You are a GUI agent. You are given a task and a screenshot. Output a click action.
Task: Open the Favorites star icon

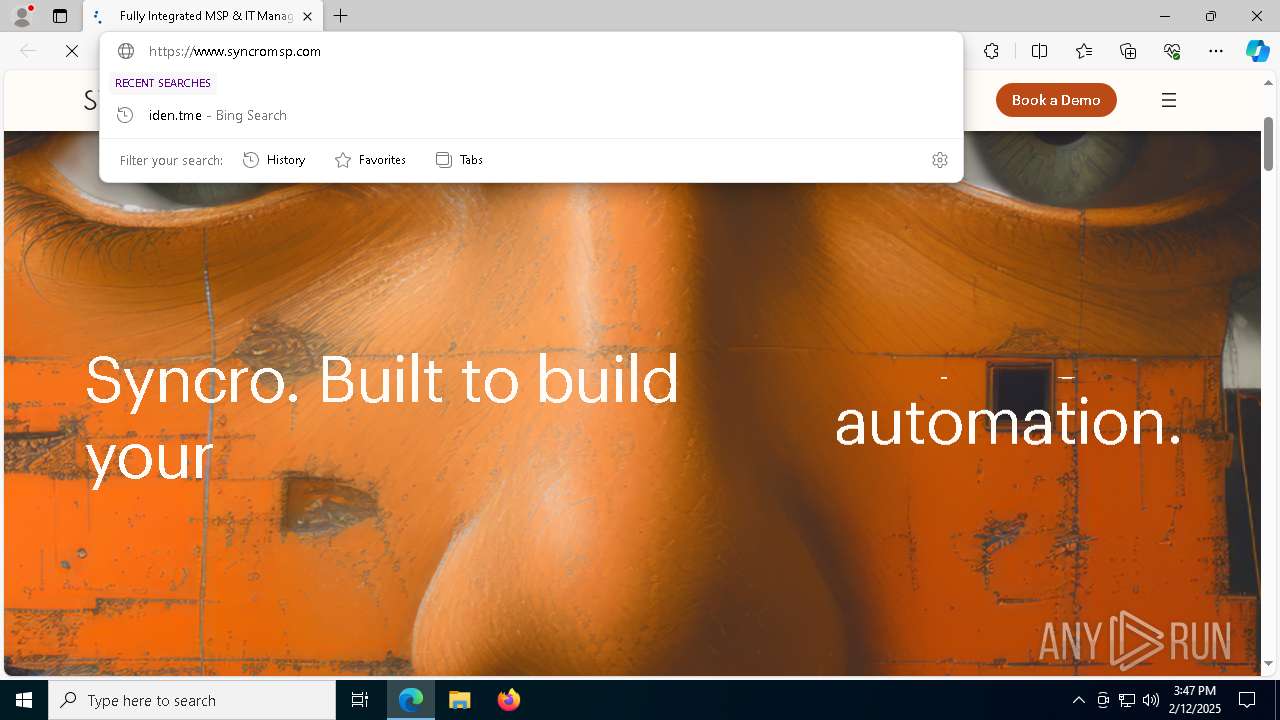(x=1084, y=51)
